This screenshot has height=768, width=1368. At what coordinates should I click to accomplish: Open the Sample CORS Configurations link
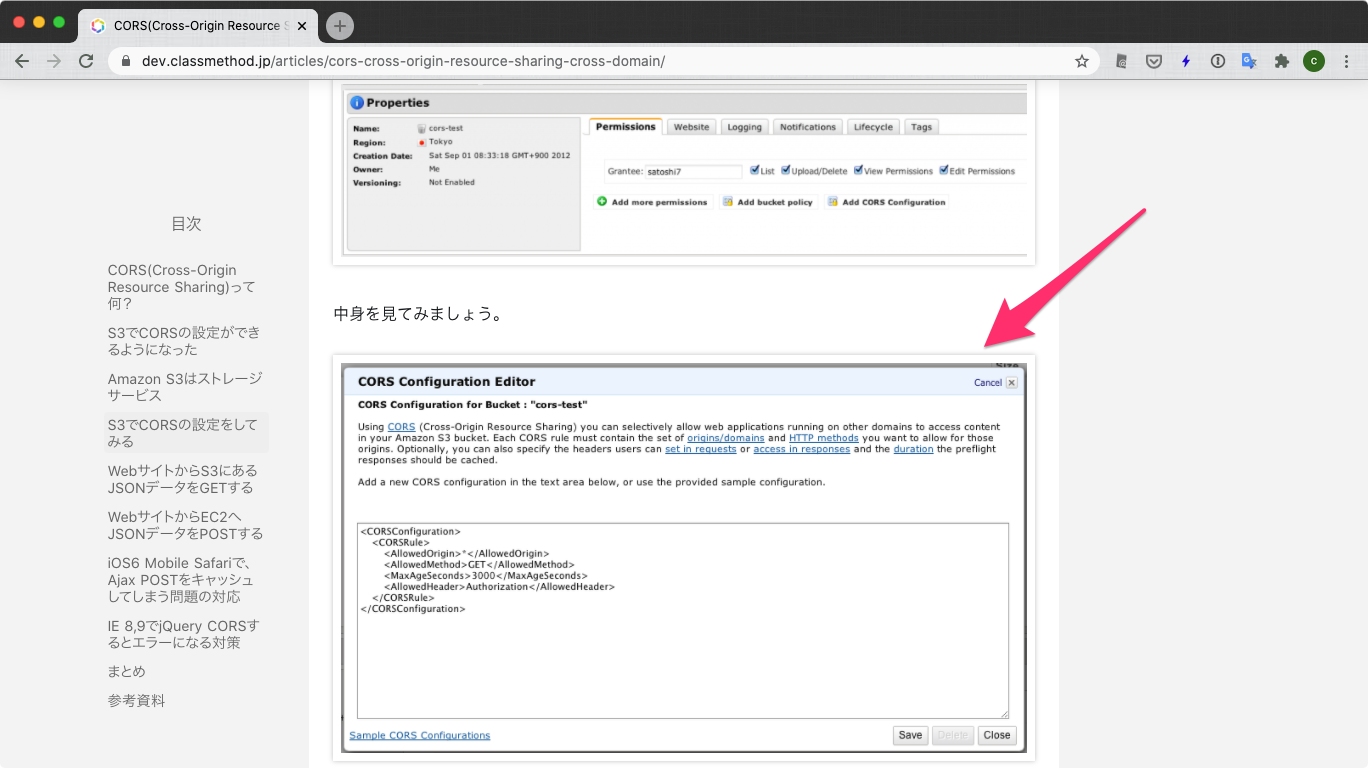[x=419, y=735]
